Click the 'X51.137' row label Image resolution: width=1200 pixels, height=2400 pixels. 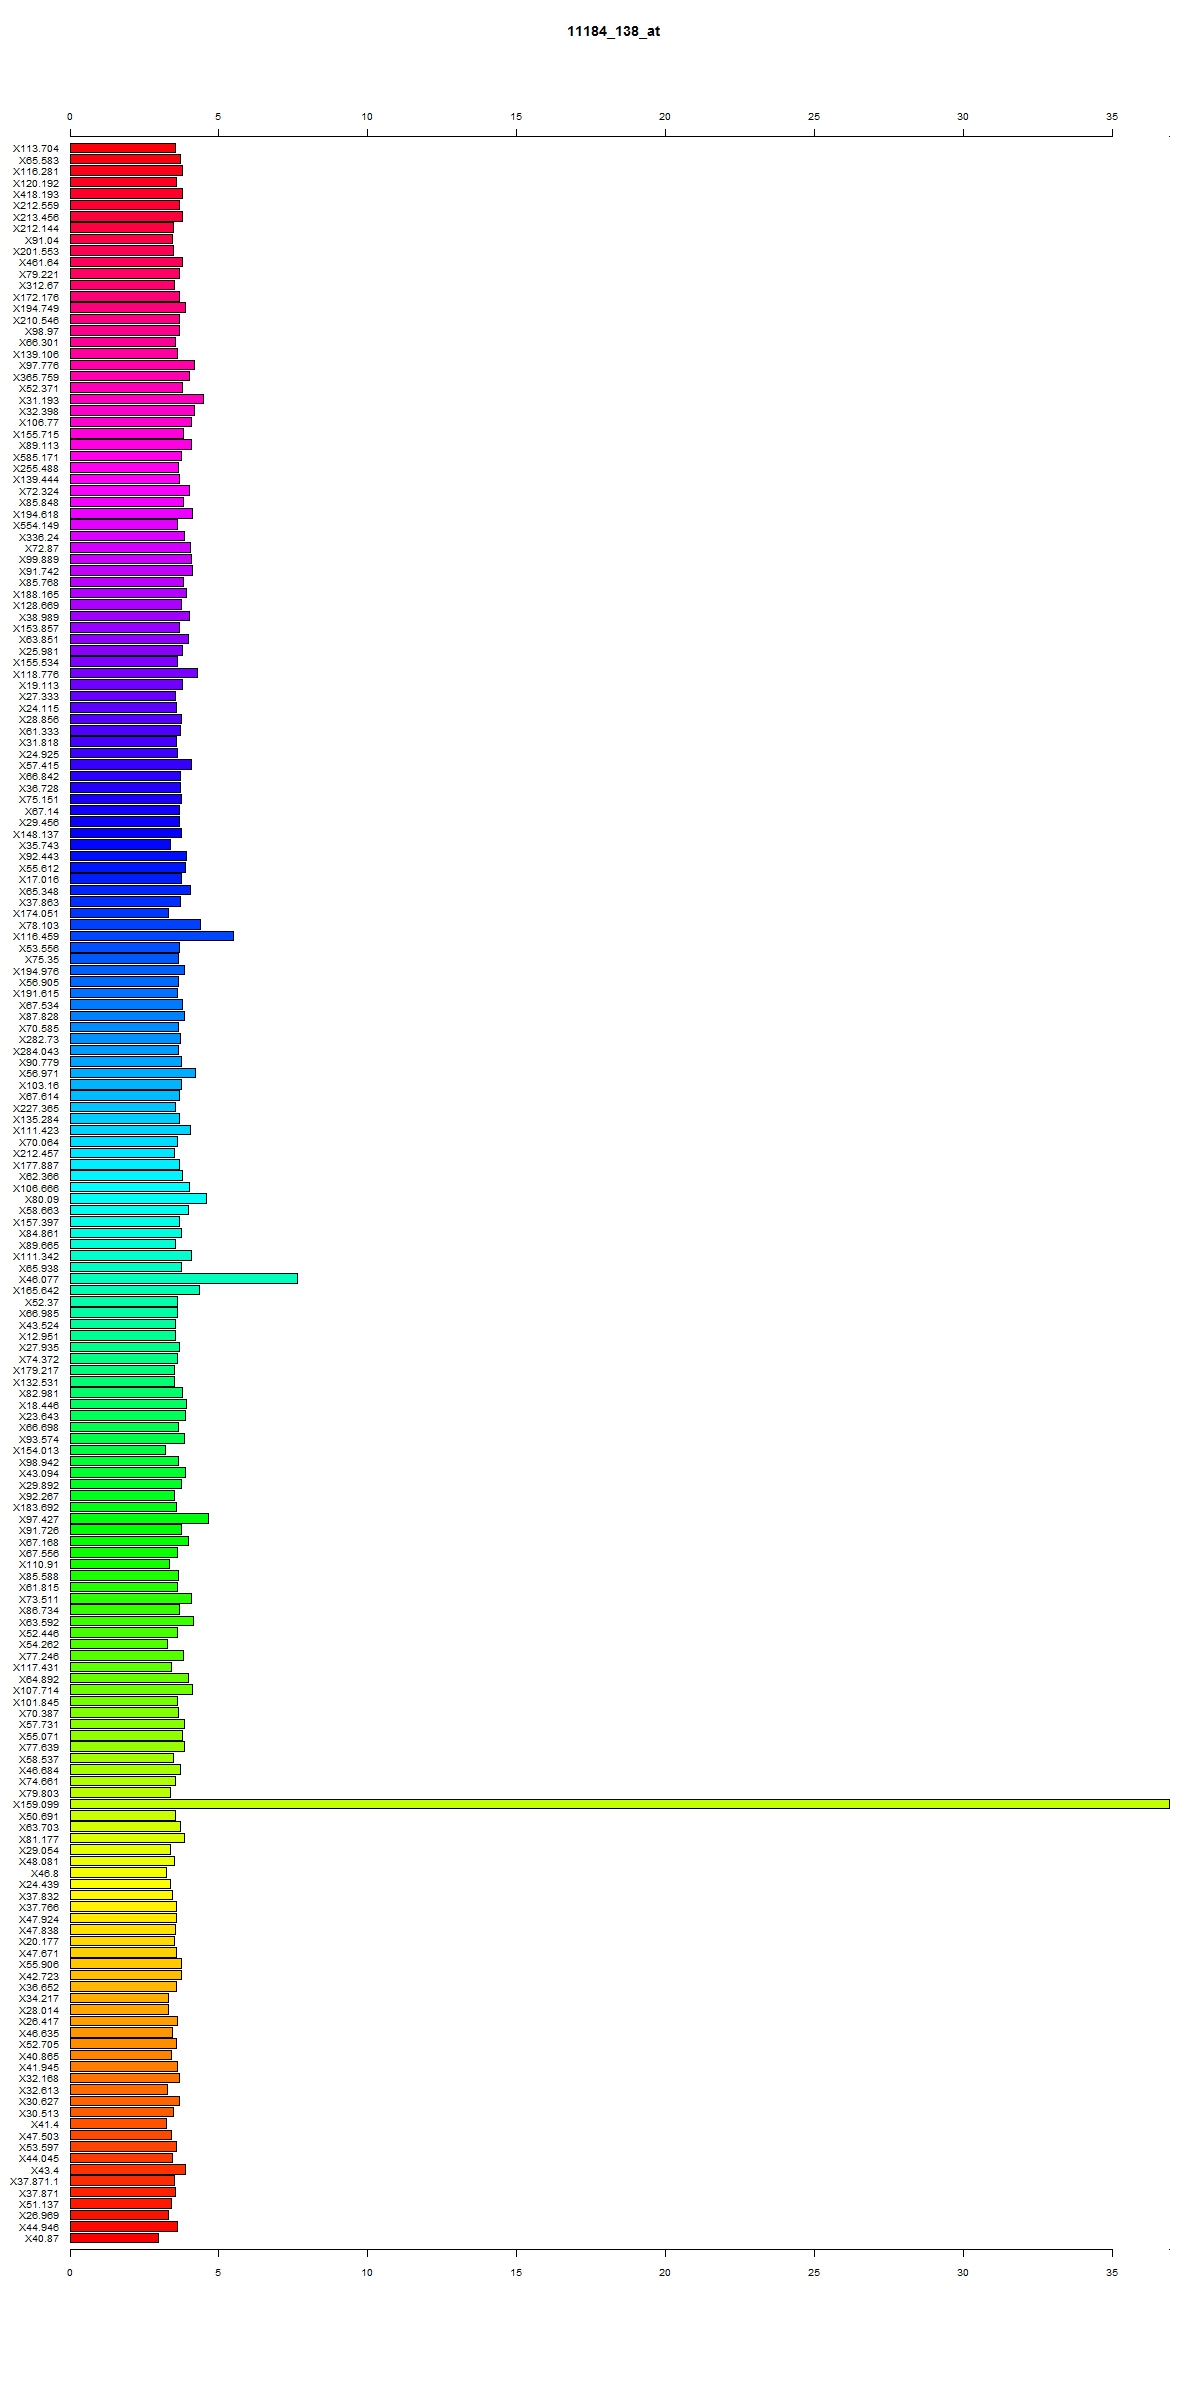(39, 2204)
